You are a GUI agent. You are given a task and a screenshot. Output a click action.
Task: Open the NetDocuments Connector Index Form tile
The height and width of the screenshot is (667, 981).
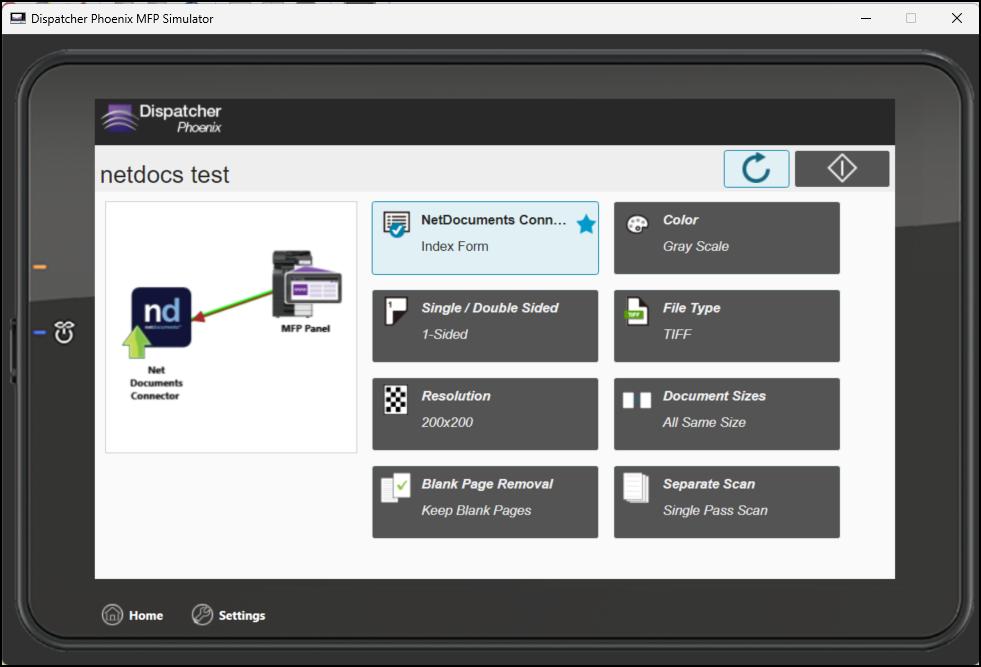pyautogui.click(x=485, y=238)
